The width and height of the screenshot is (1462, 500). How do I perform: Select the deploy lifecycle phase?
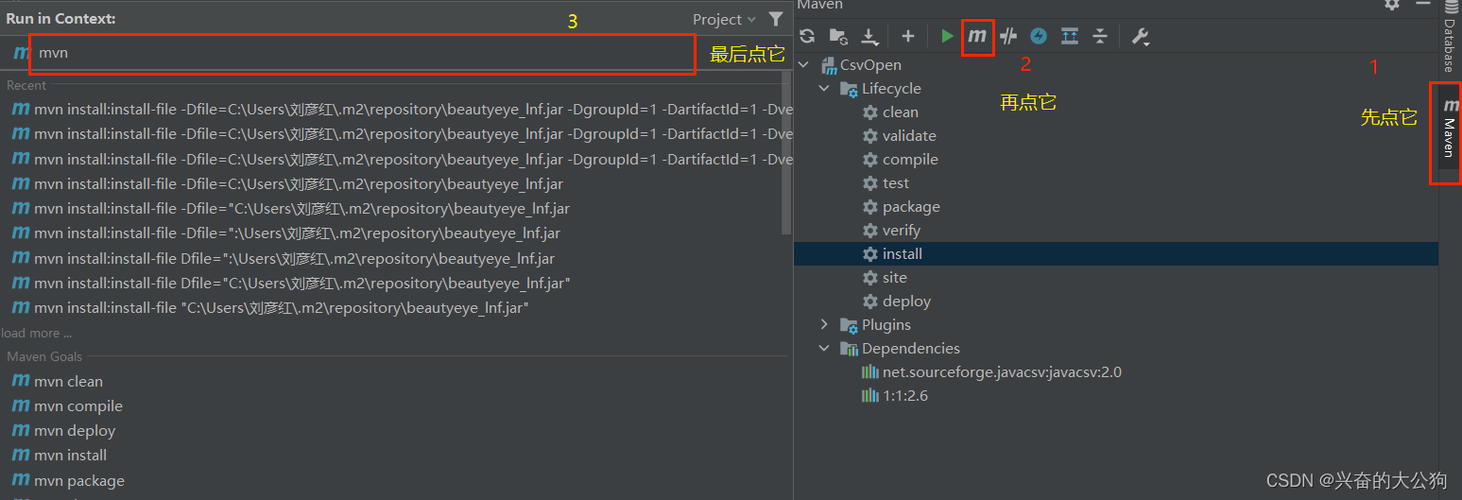907,302
